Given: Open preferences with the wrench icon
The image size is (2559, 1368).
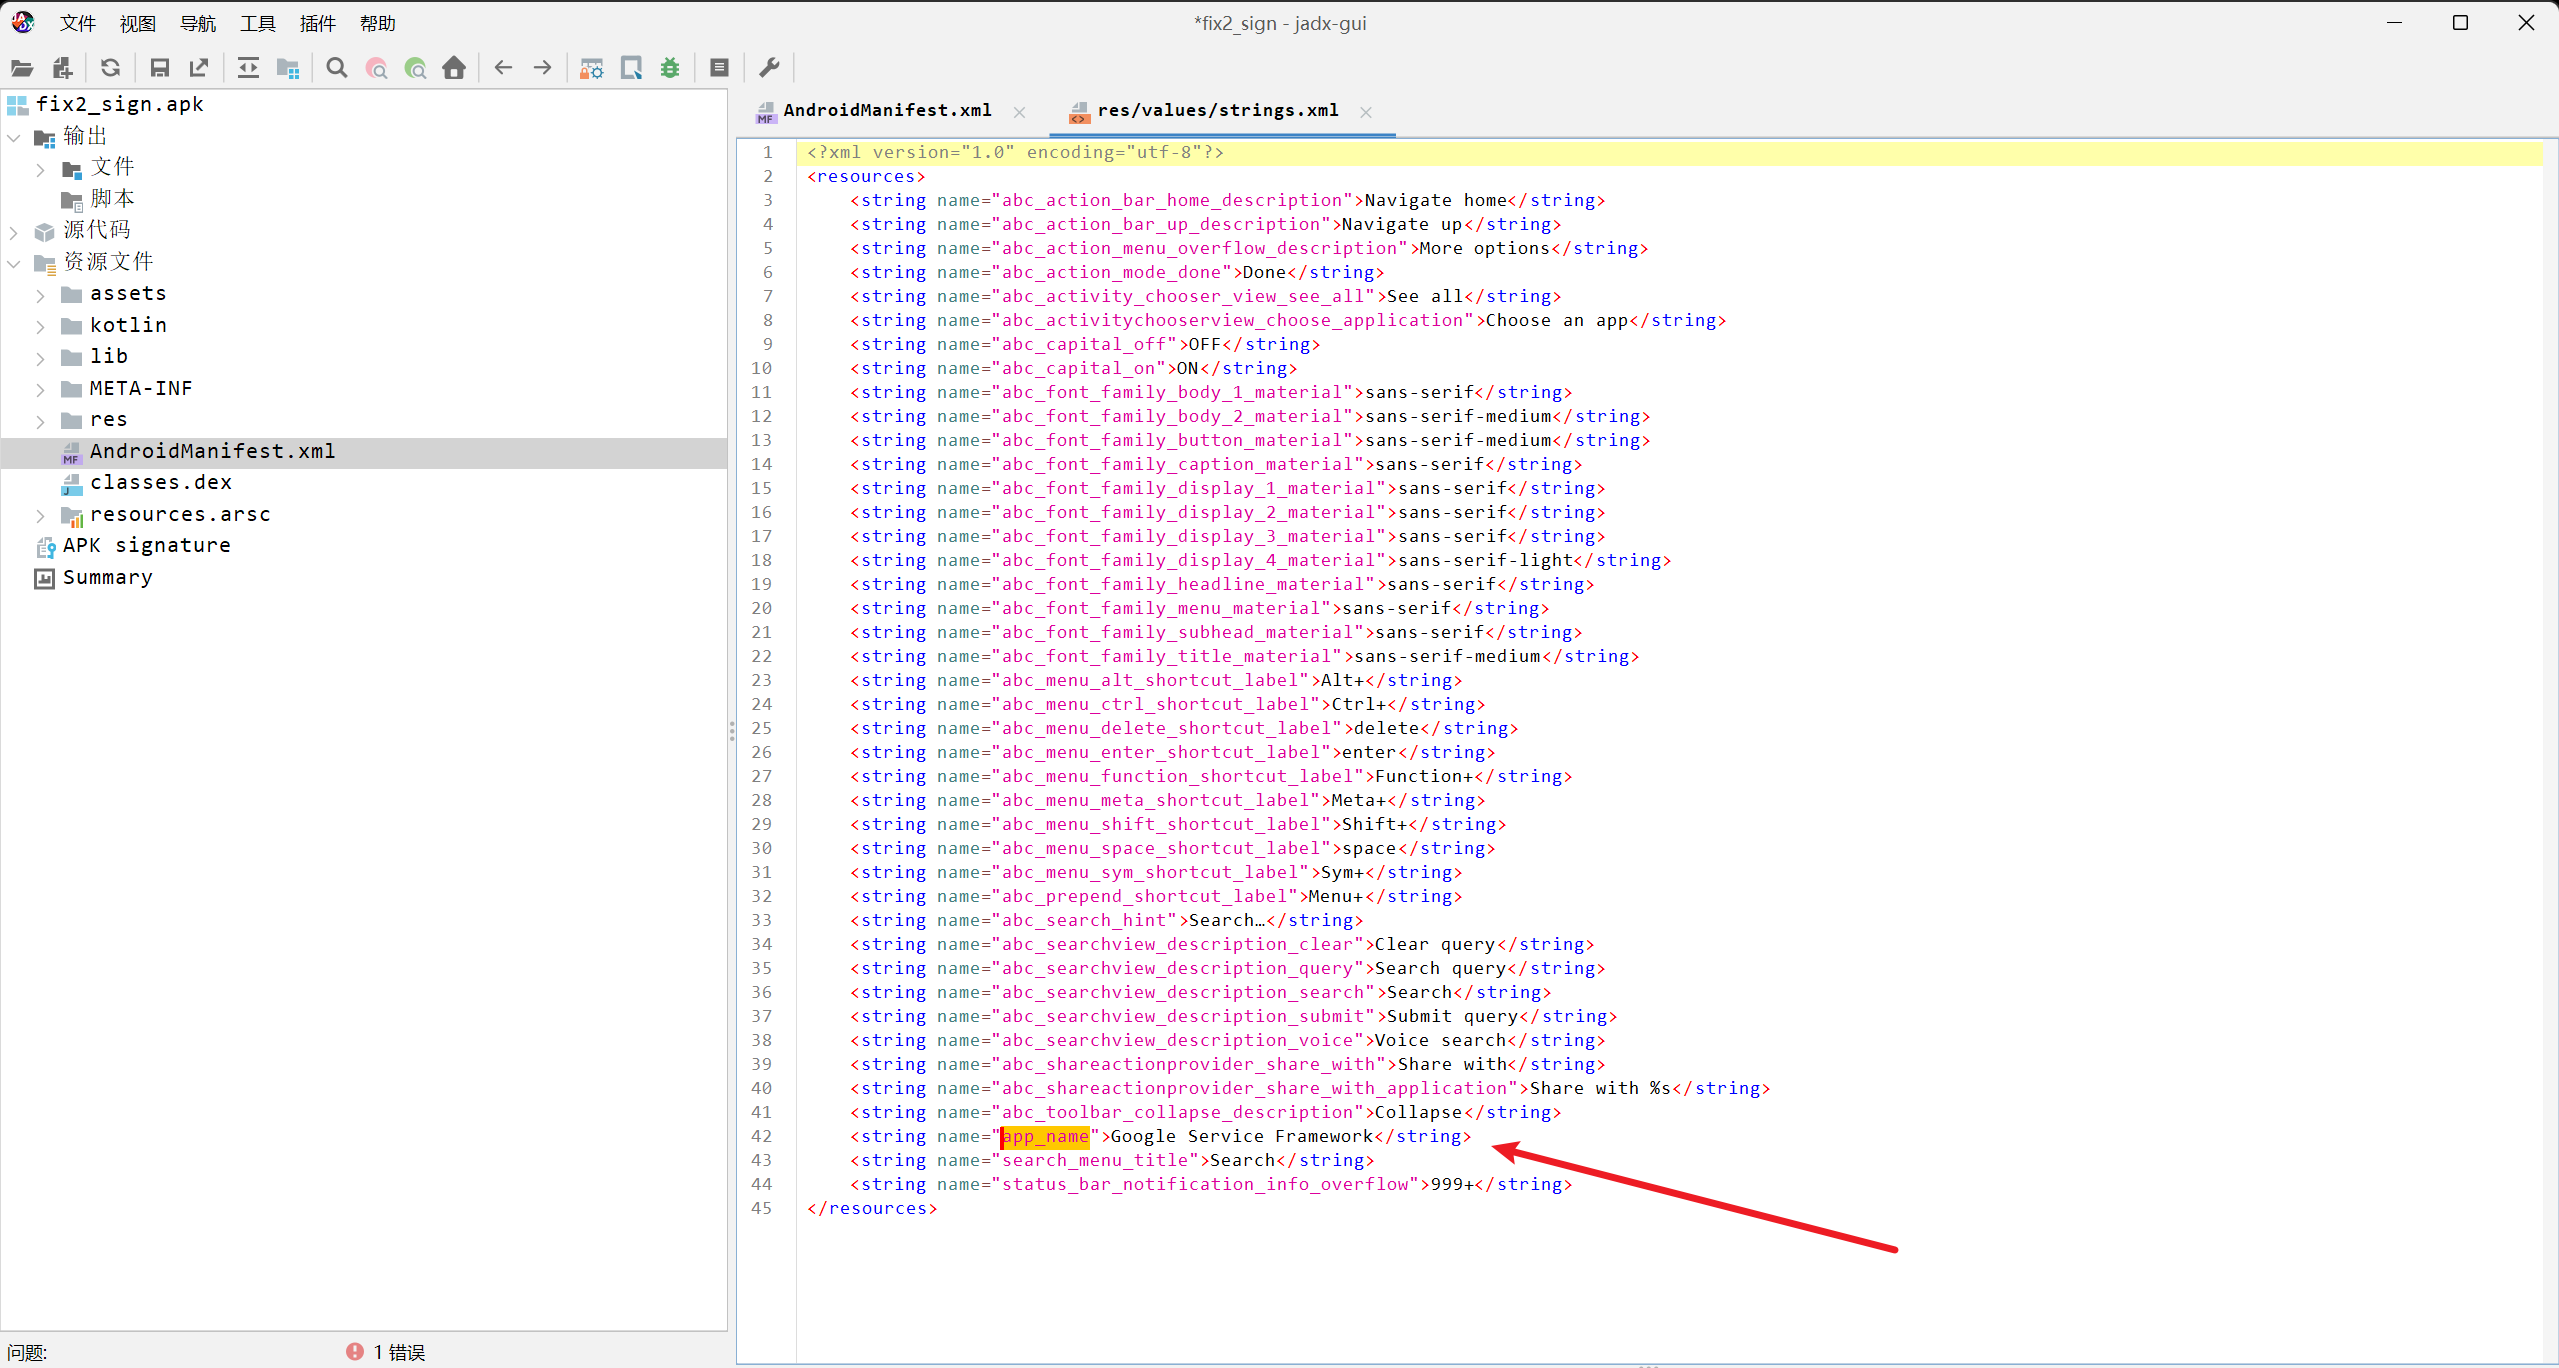Looking at the screenshot, I should pos(769,68).
